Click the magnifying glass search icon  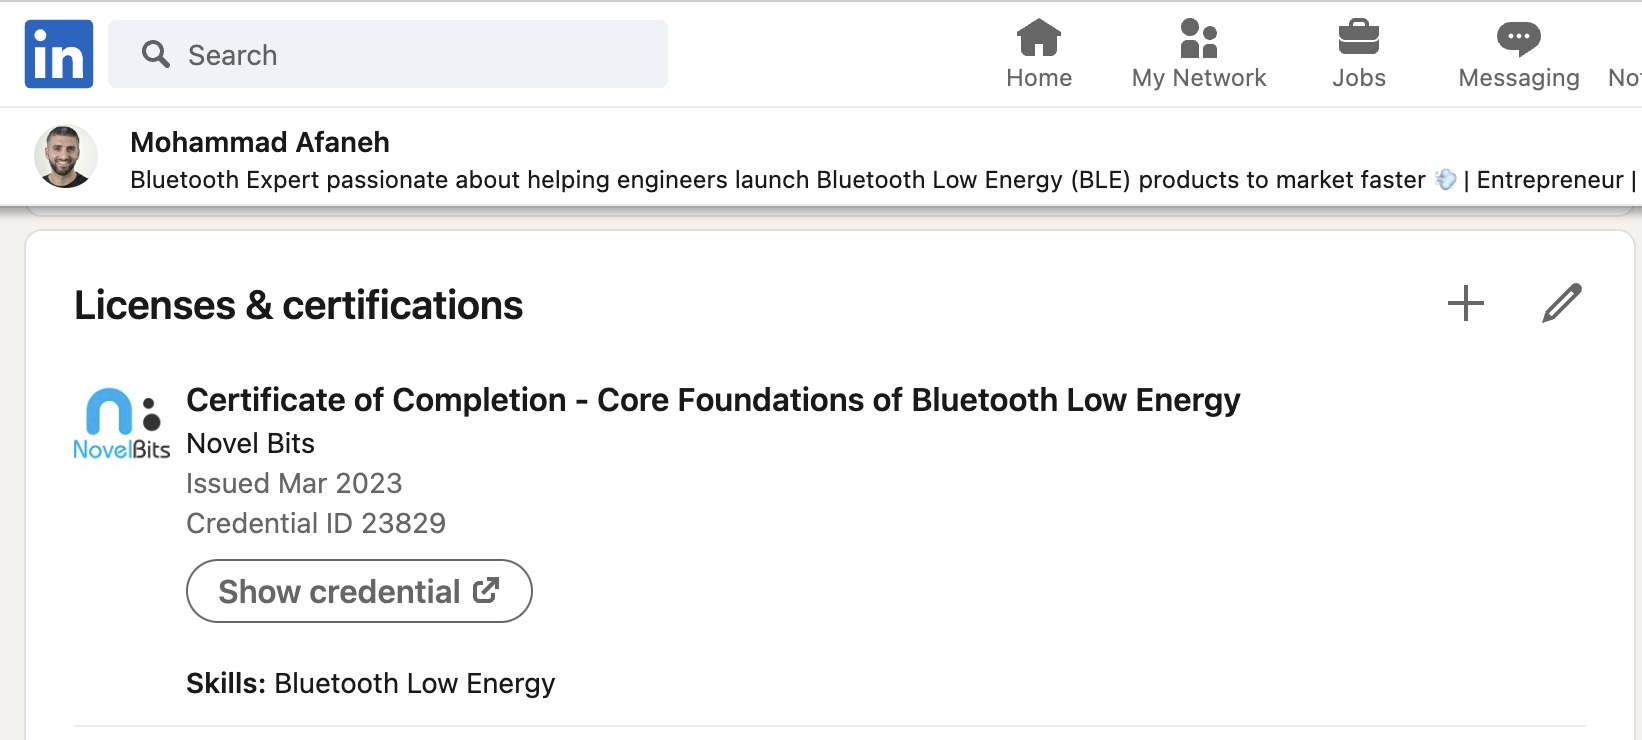[x=155, y=54]
